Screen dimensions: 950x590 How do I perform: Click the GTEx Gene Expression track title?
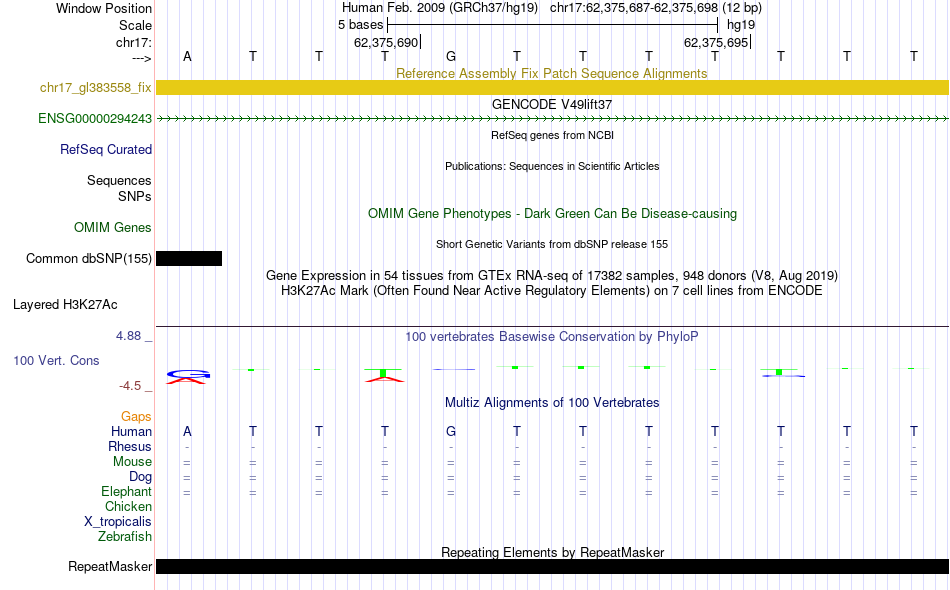click(552, 276)
